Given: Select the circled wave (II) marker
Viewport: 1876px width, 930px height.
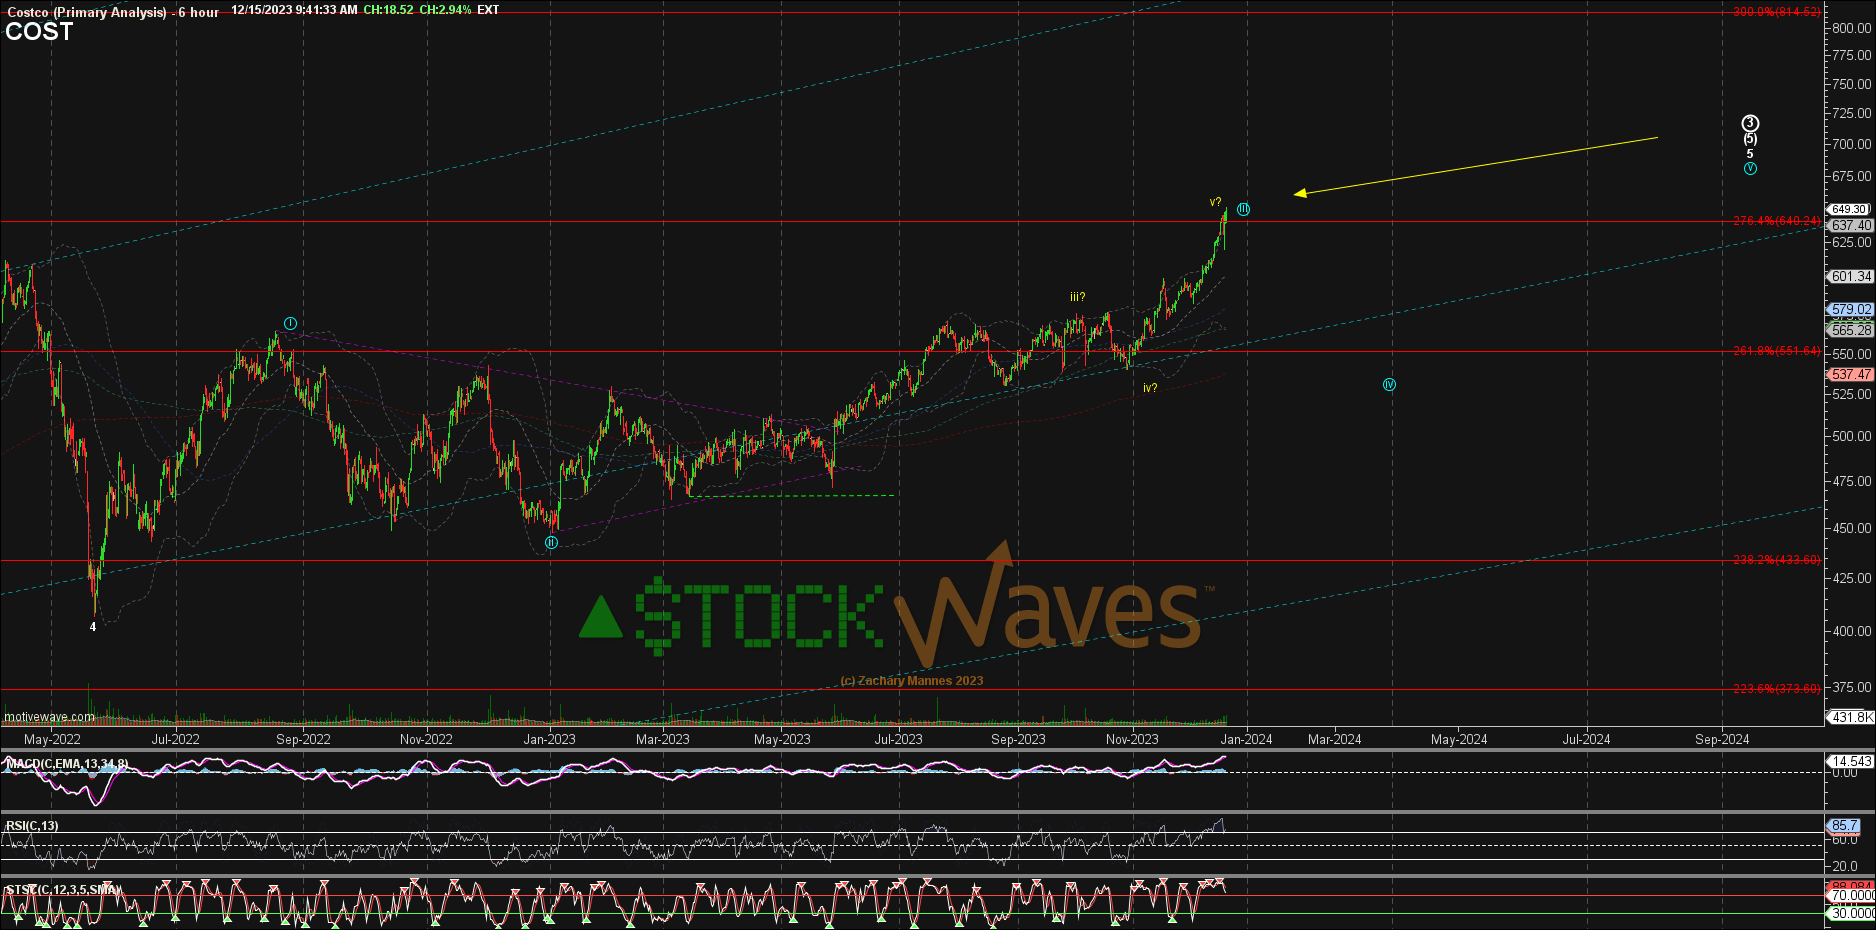Looking at the screenshot, I should point(549,541).
